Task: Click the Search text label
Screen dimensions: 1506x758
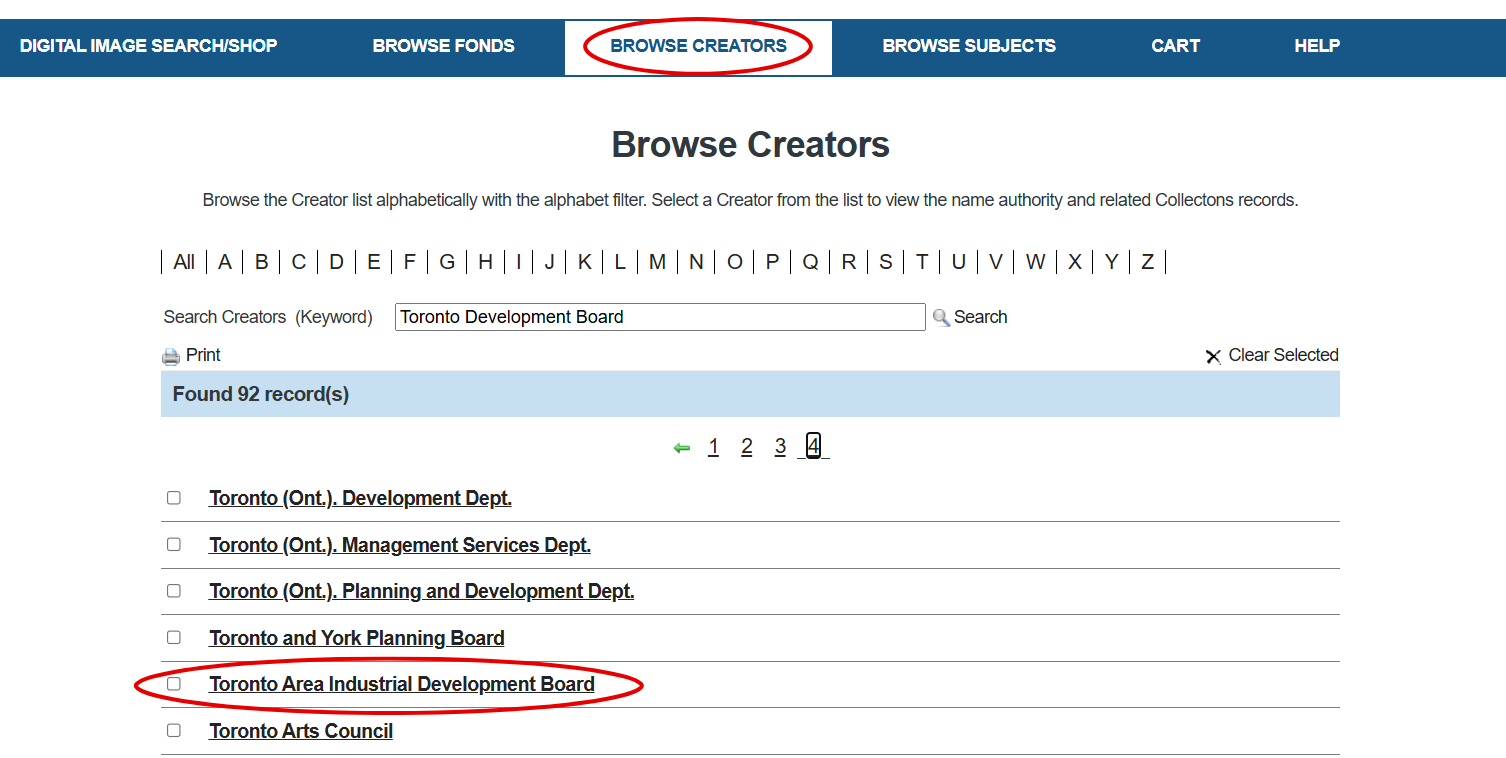Action: [x=980, y=317]
